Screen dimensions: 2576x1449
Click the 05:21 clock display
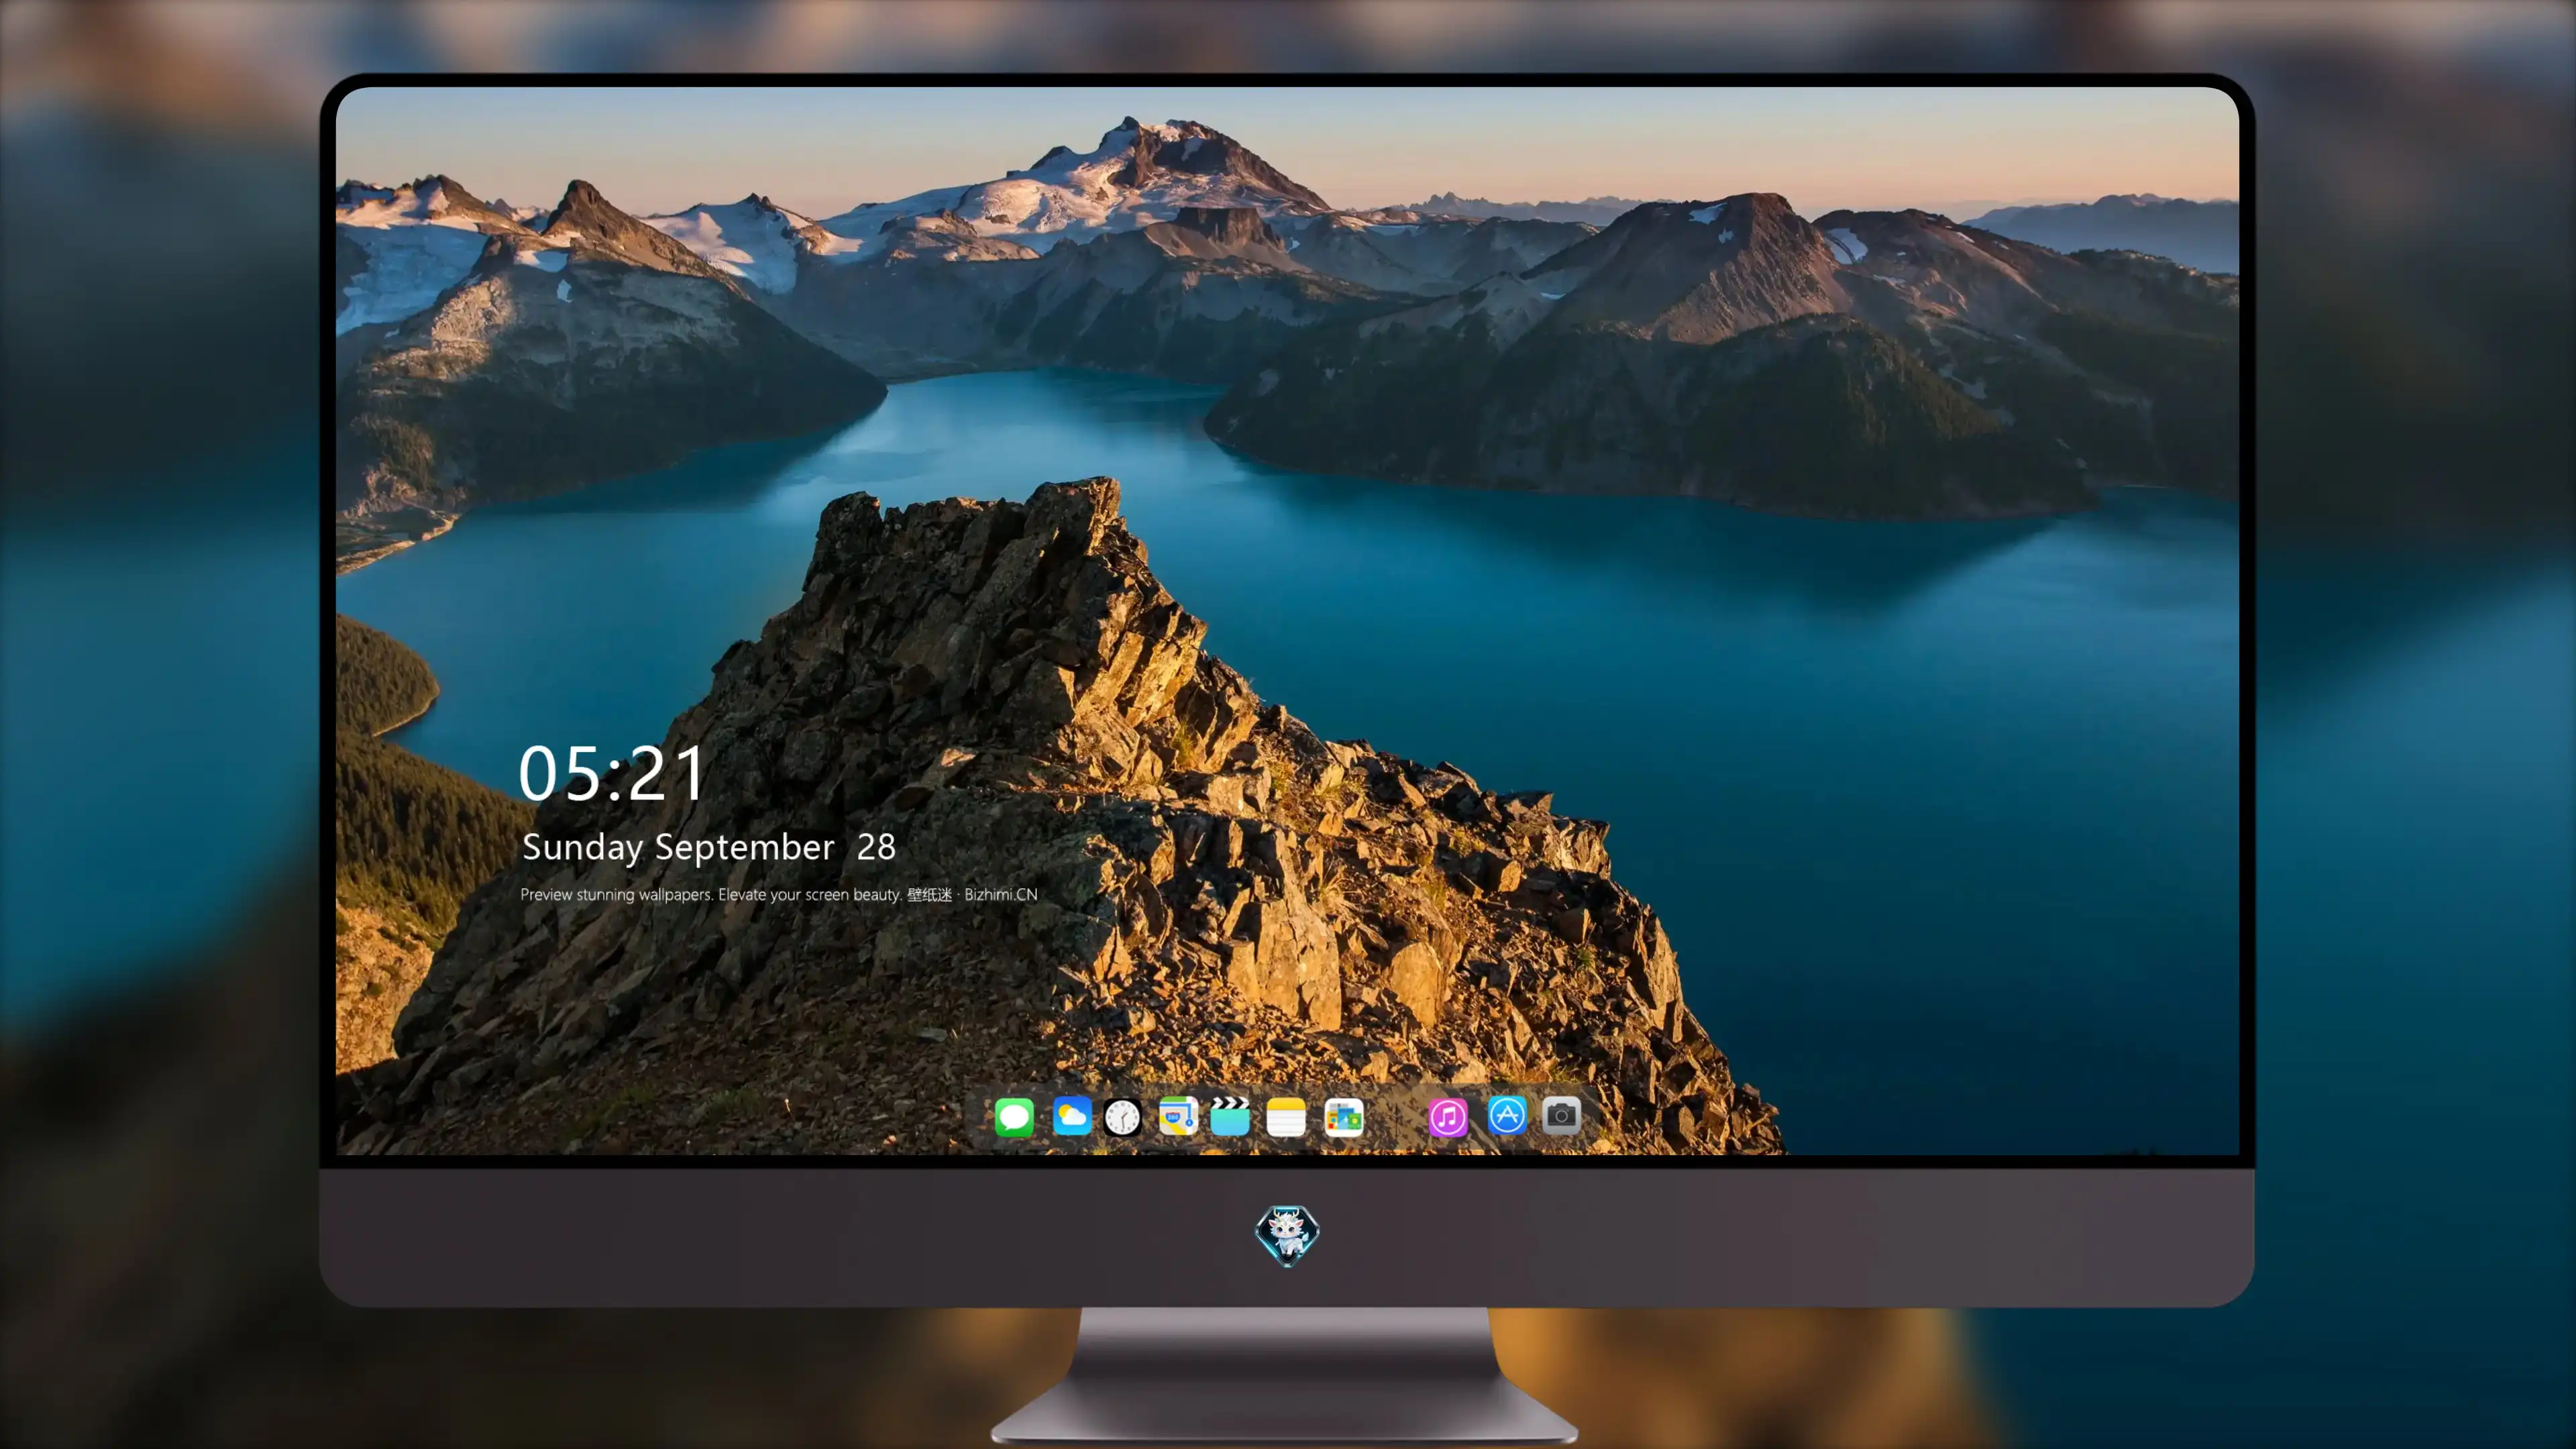[x=612, y=773]
